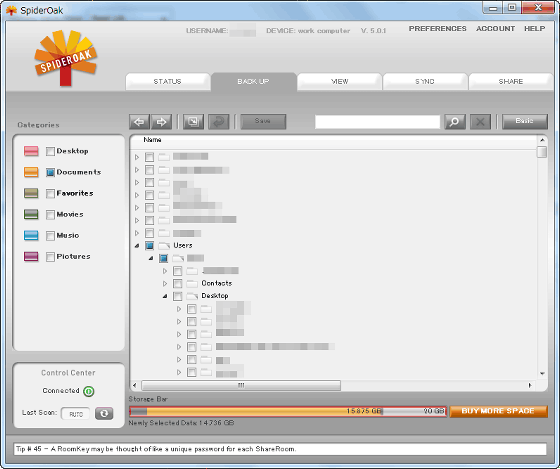Expand the folder just above Users
Screen dimensions: 560x469
pos(137,233)
